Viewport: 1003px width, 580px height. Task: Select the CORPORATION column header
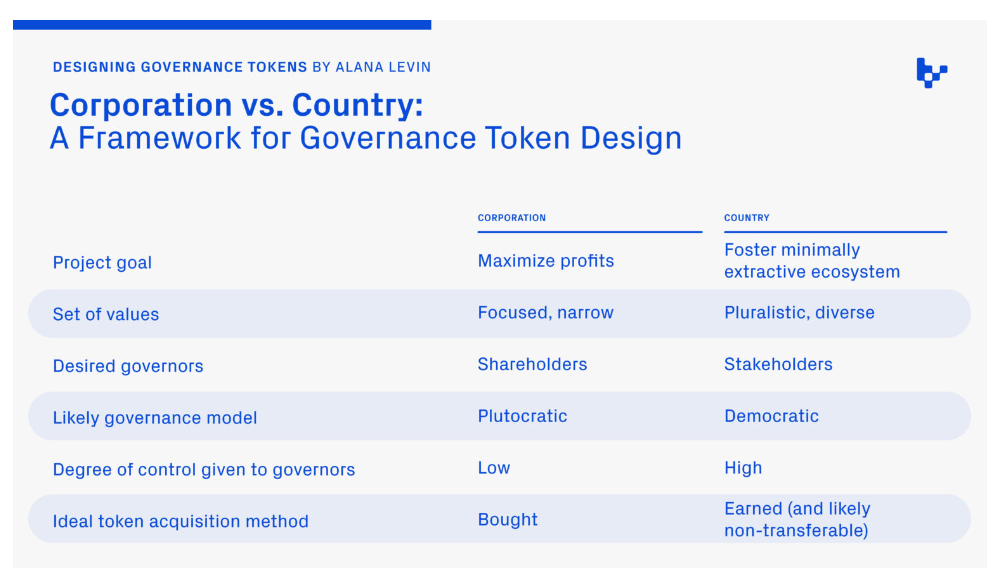[x=512, y=218]
